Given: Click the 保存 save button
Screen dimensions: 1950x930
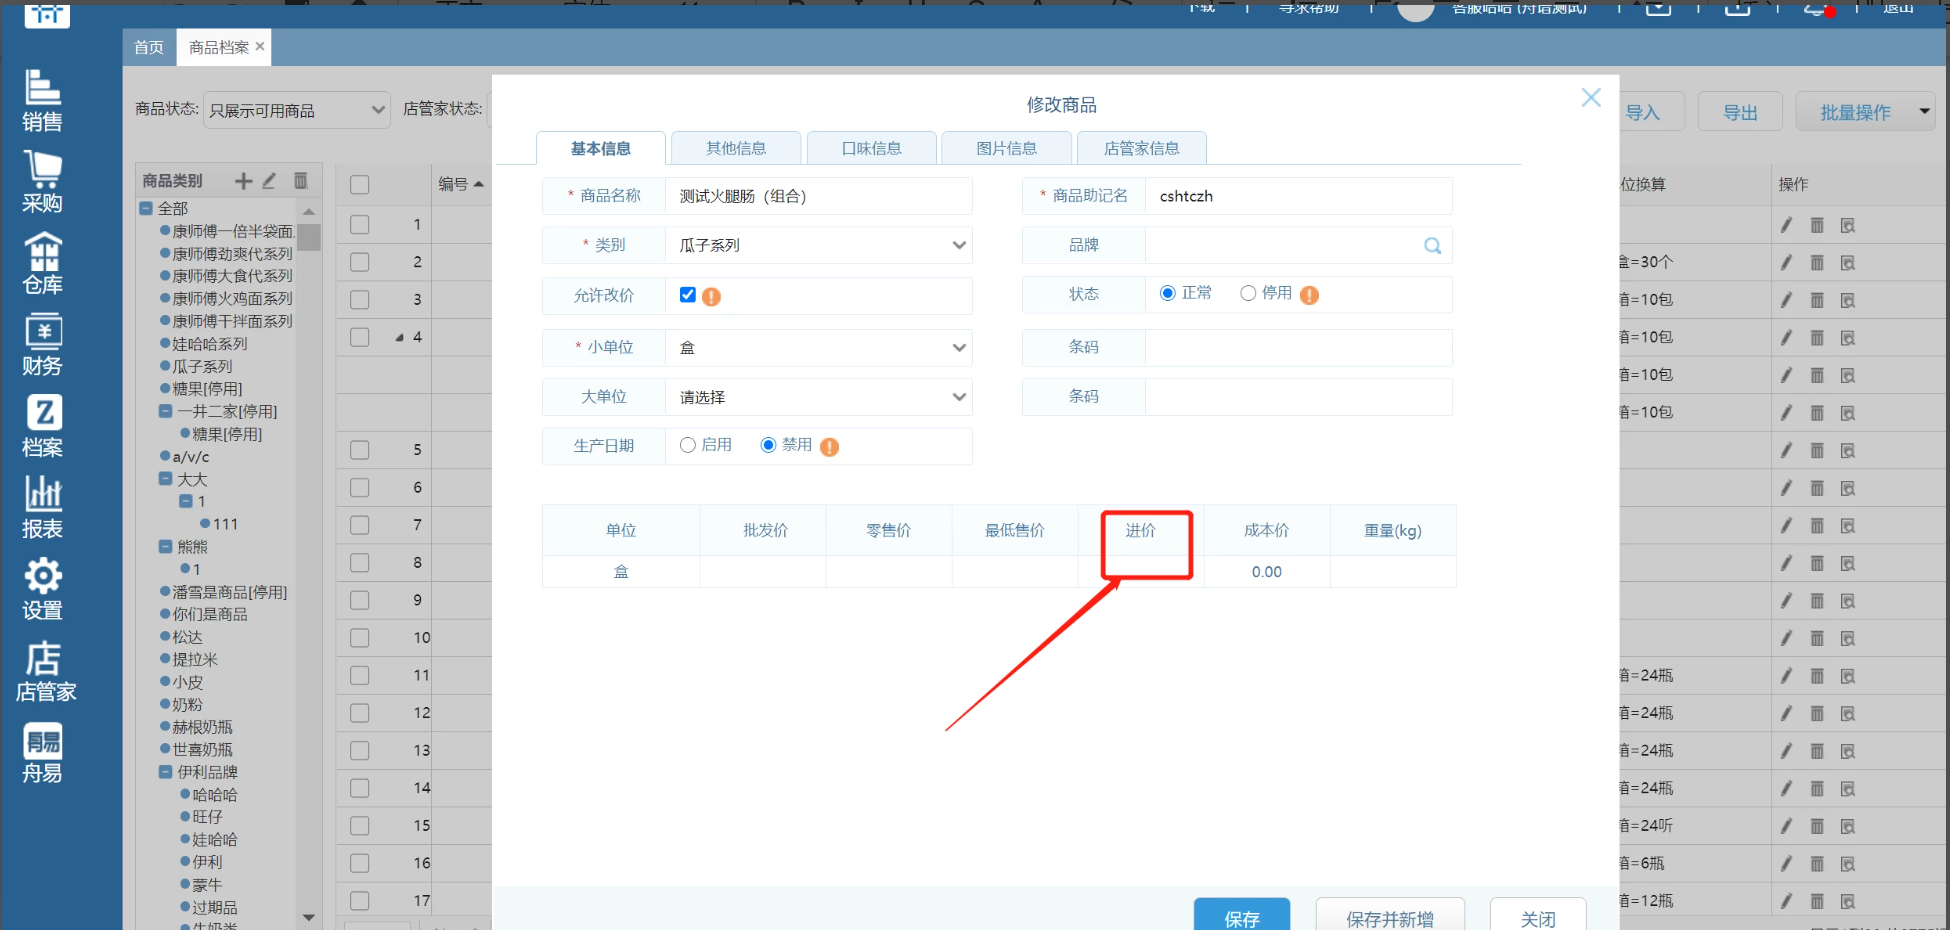Looking at the screenshot, I should pos(1241,917).
